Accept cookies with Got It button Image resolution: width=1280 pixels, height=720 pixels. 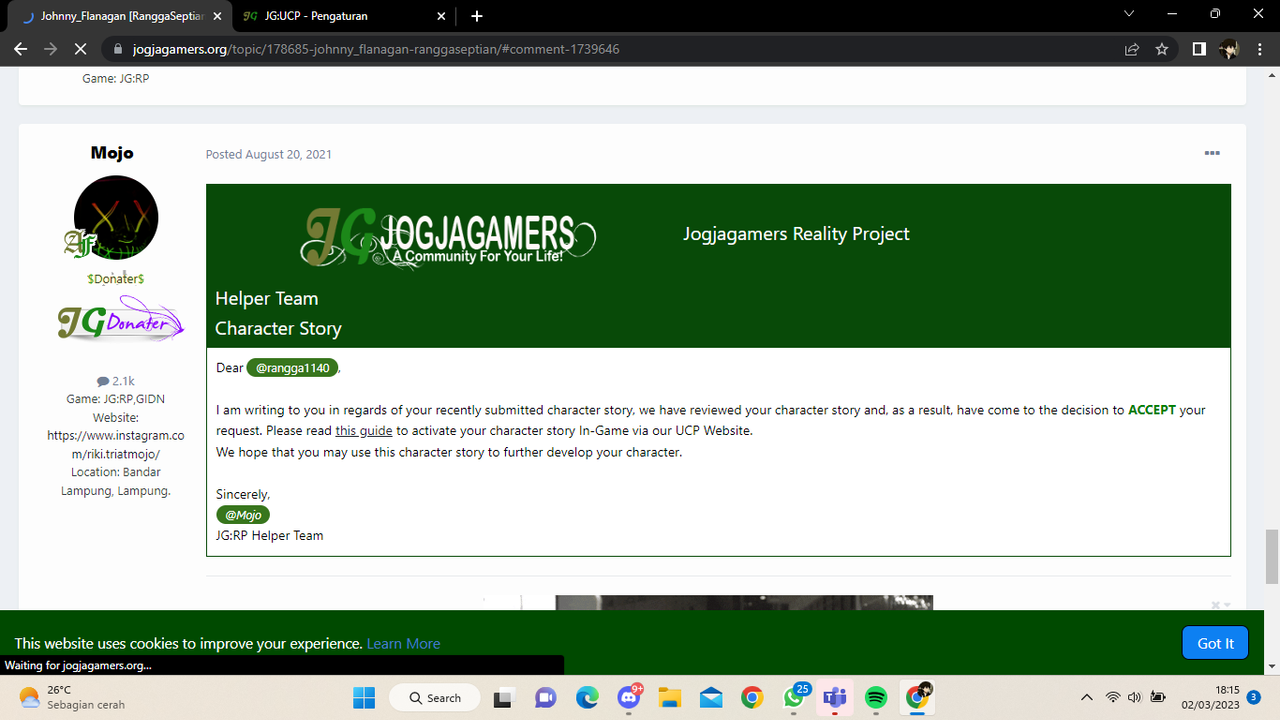pos(1215,643)
